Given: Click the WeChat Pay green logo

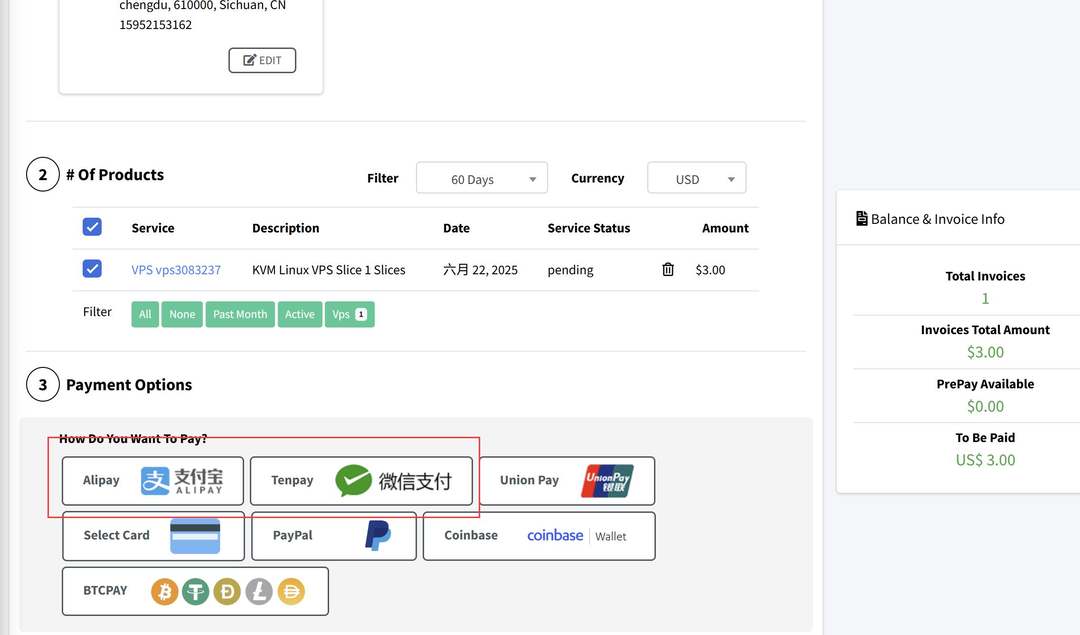Looking at the screenshot, I should pos(353,481).
